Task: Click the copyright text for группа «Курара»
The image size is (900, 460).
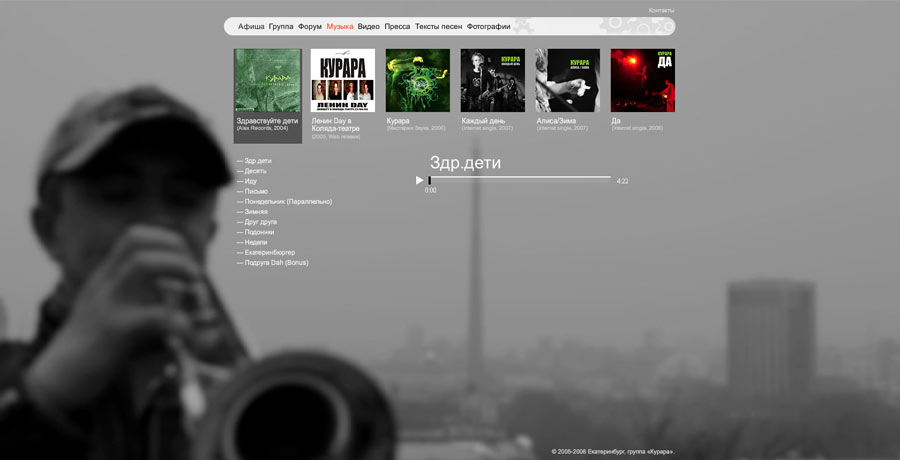Action: (x=613, y=452)
